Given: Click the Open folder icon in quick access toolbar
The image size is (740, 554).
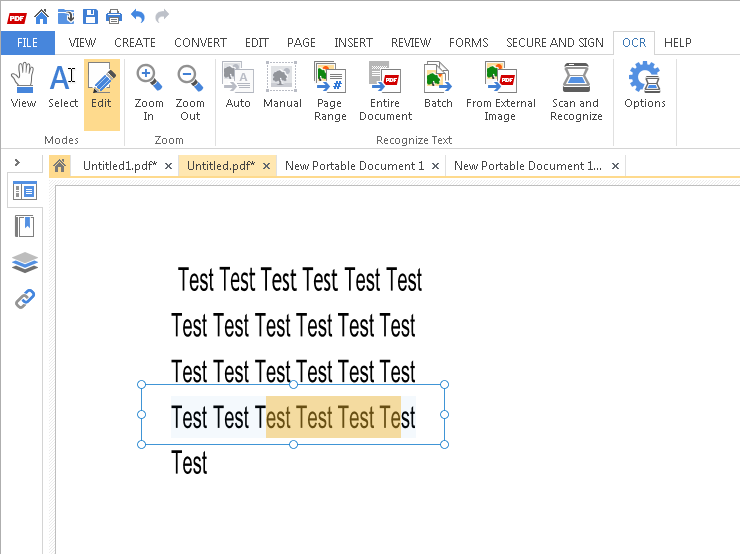Looking at the screenshot, I should 66,17.
